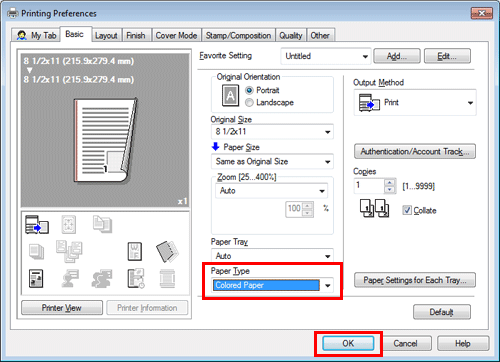Screen dimensions: 500x362
Task: Switch to the Quality tab
Action: pos(291,35)
